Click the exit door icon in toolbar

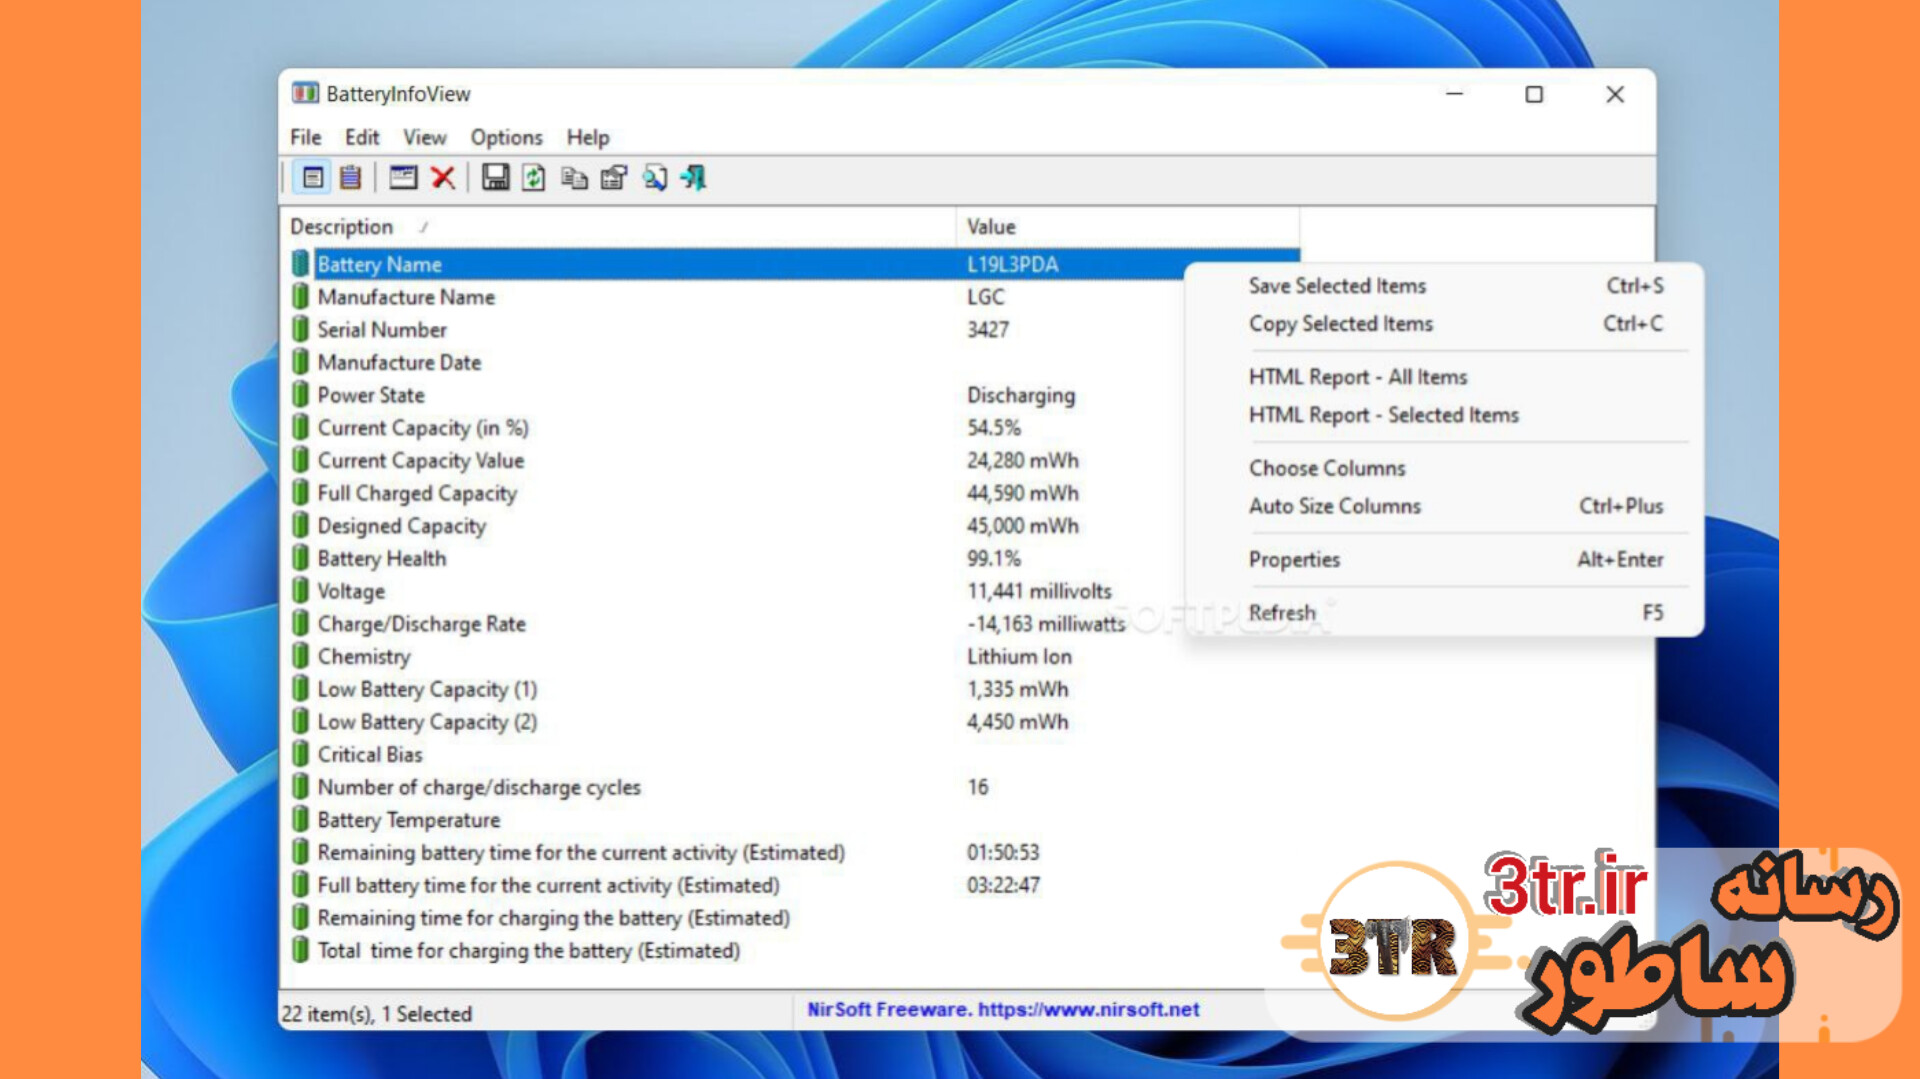693,178
